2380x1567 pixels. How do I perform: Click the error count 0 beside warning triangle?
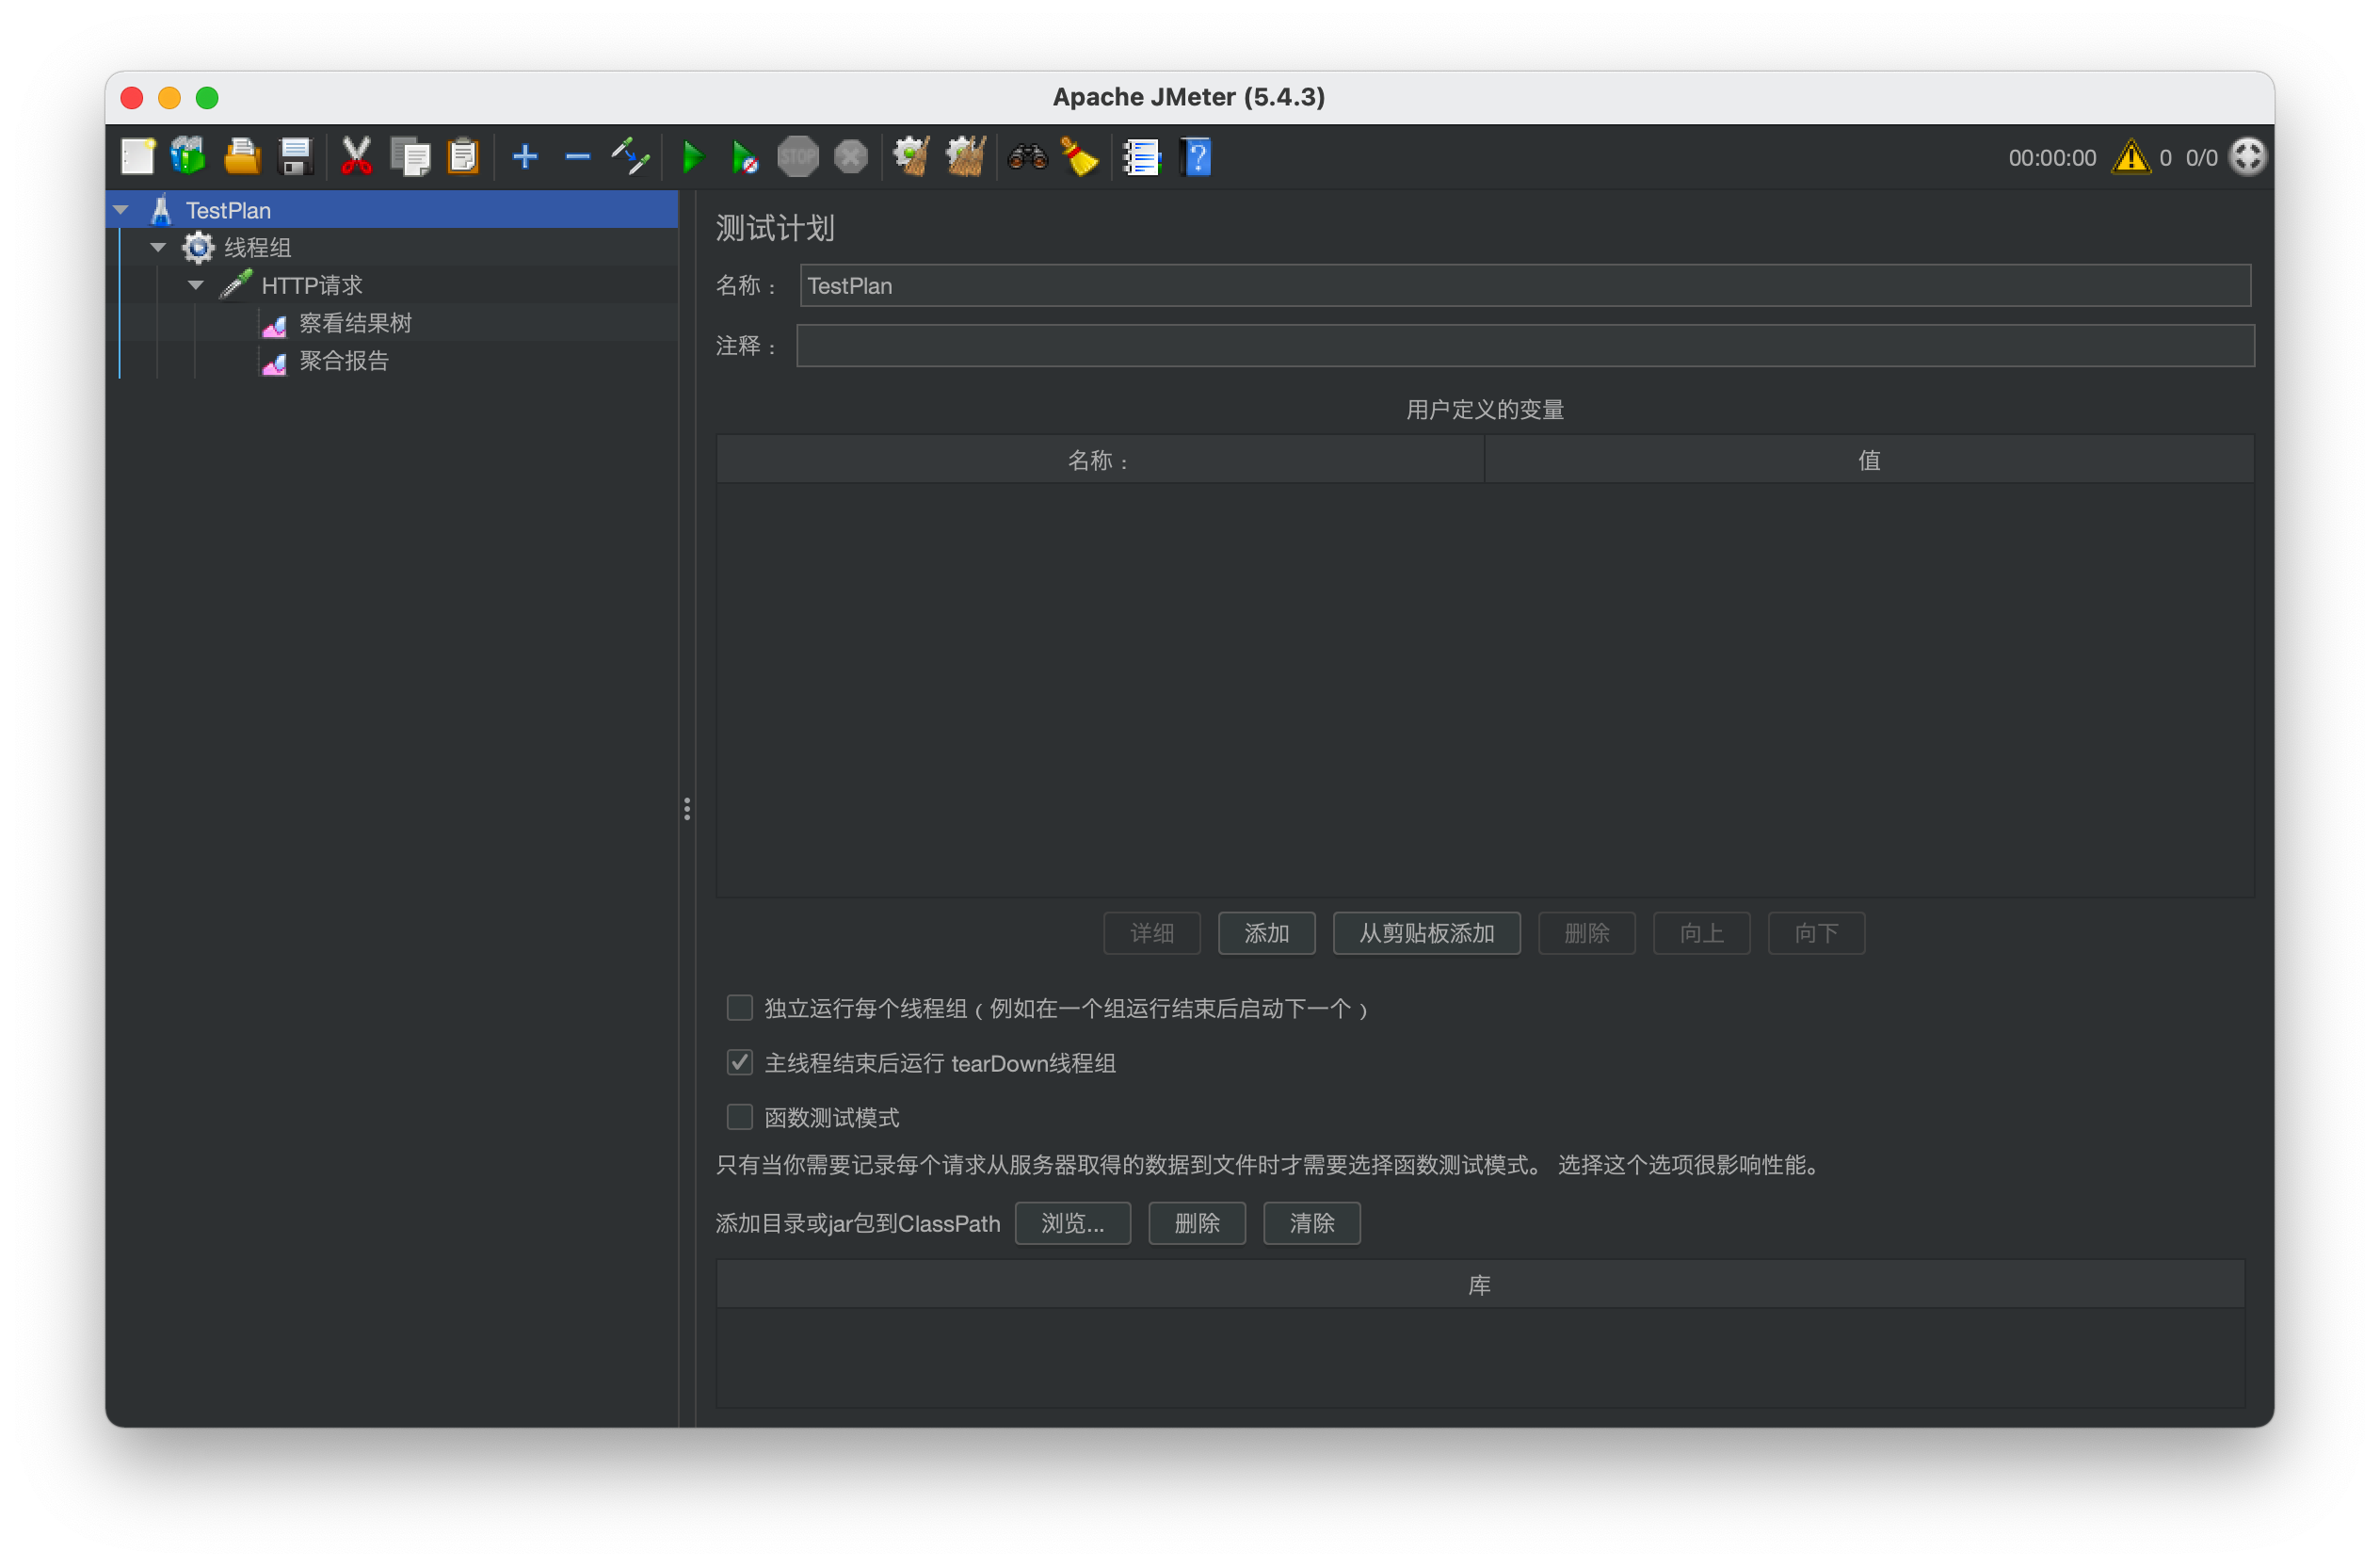[2165, 157]
